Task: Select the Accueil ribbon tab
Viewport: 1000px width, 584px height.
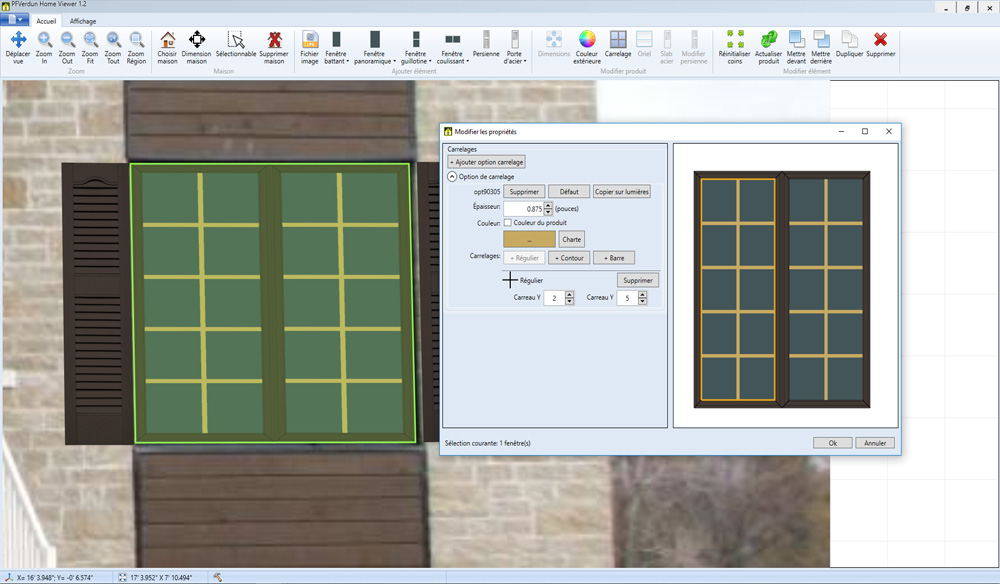Action: (46, 21)
